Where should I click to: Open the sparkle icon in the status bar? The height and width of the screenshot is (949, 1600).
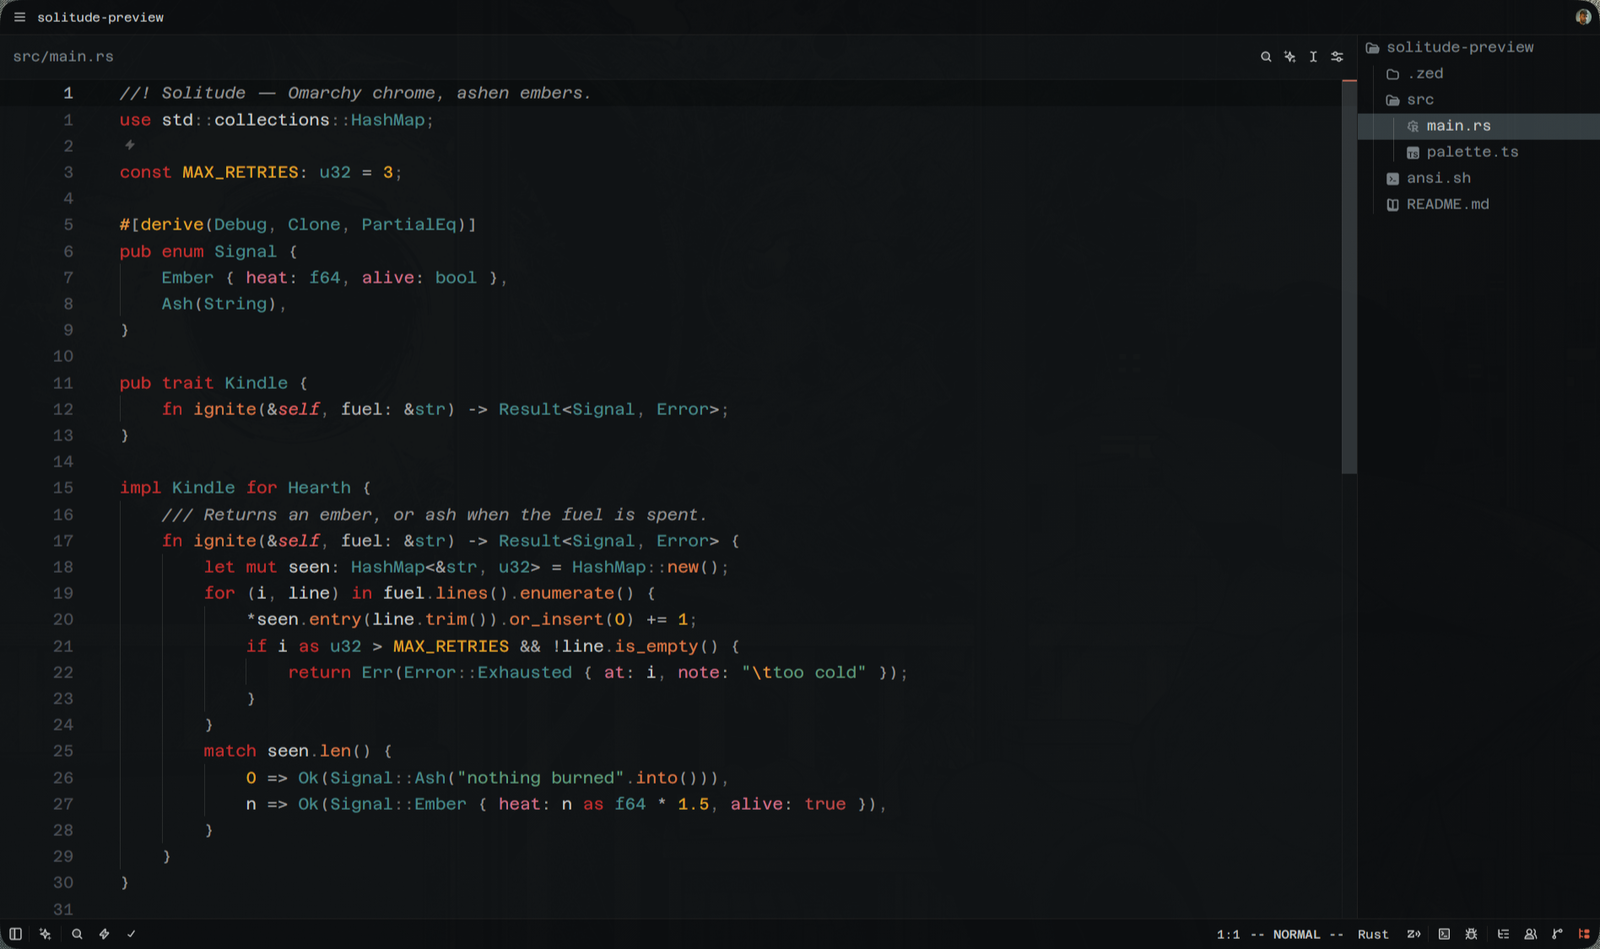pos(45,934)
